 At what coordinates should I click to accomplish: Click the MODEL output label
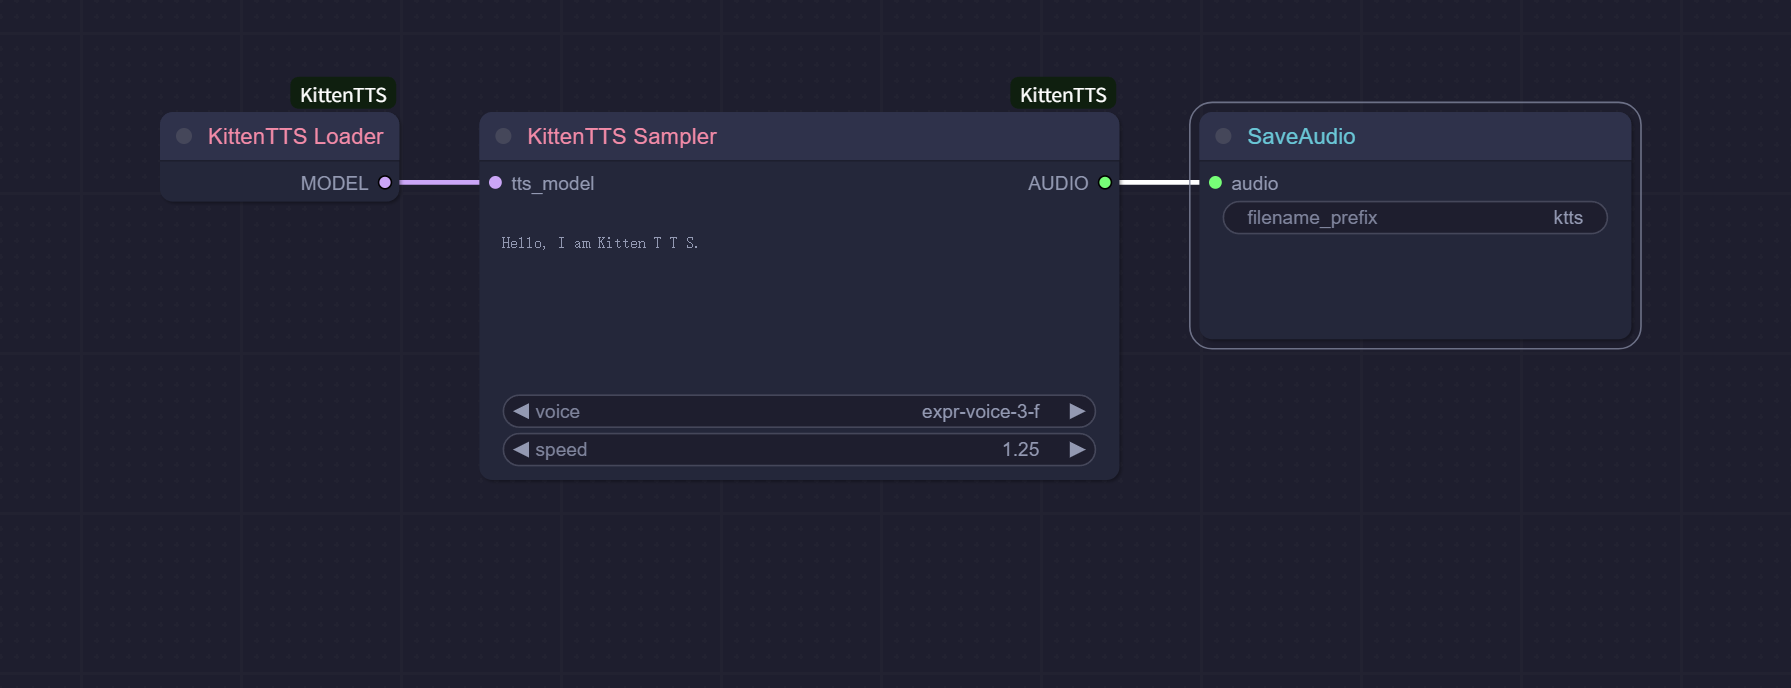[334, 183]
